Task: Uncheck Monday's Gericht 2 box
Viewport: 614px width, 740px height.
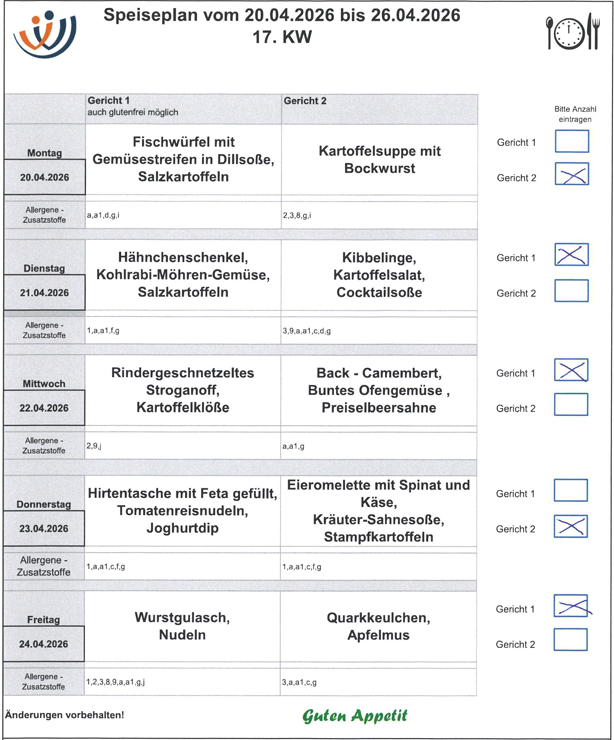Action: coord(571,177)
